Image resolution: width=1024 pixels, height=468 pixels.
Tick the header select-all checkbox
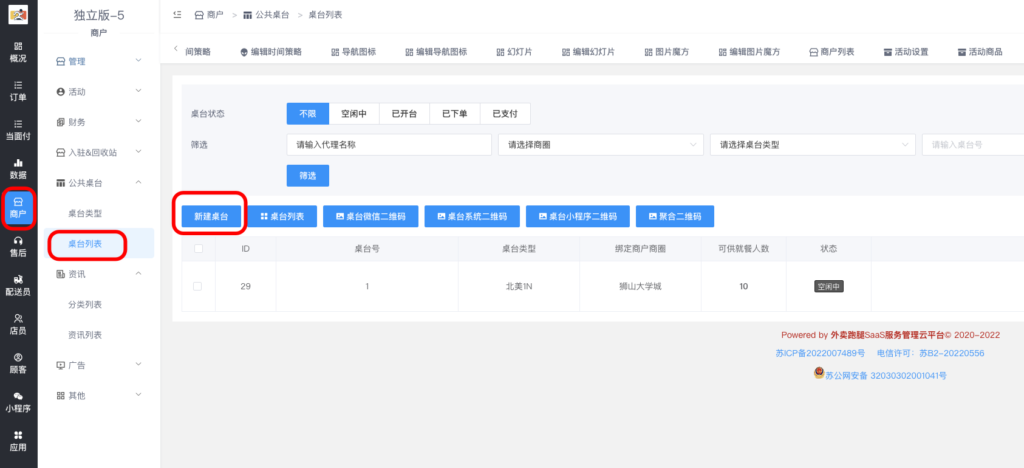point(199,249)
